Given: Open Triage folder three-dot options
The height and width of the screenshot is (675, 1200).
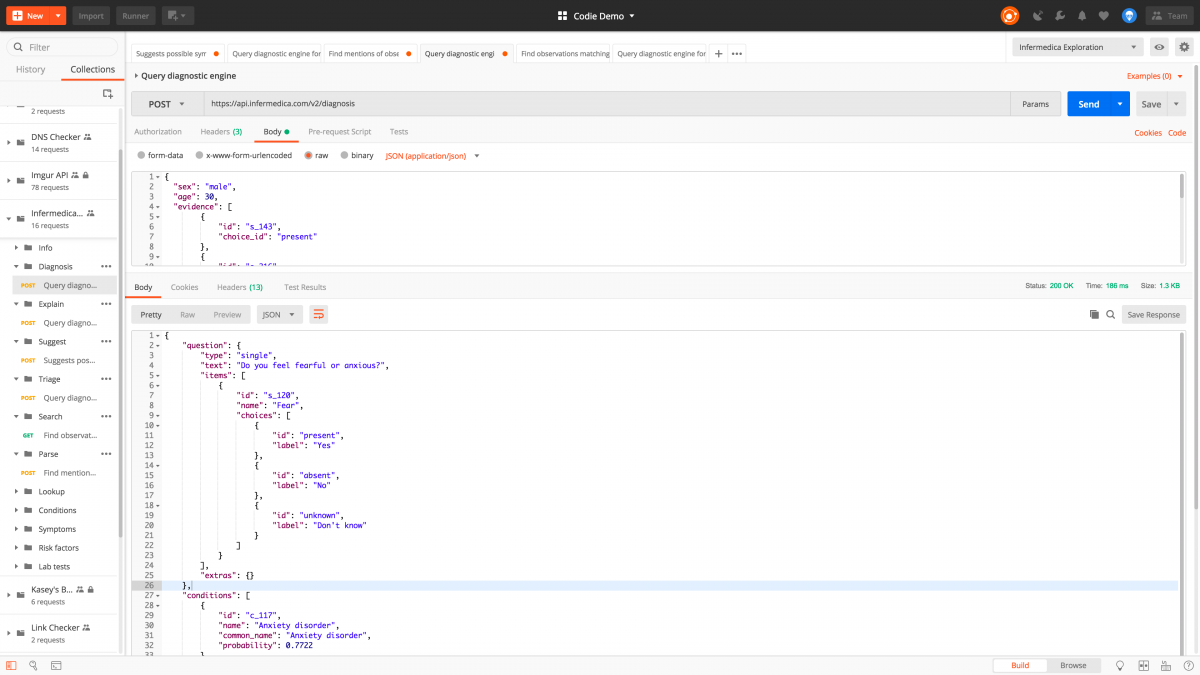Looking at the screenshot, I should click(x=106, y=379).
